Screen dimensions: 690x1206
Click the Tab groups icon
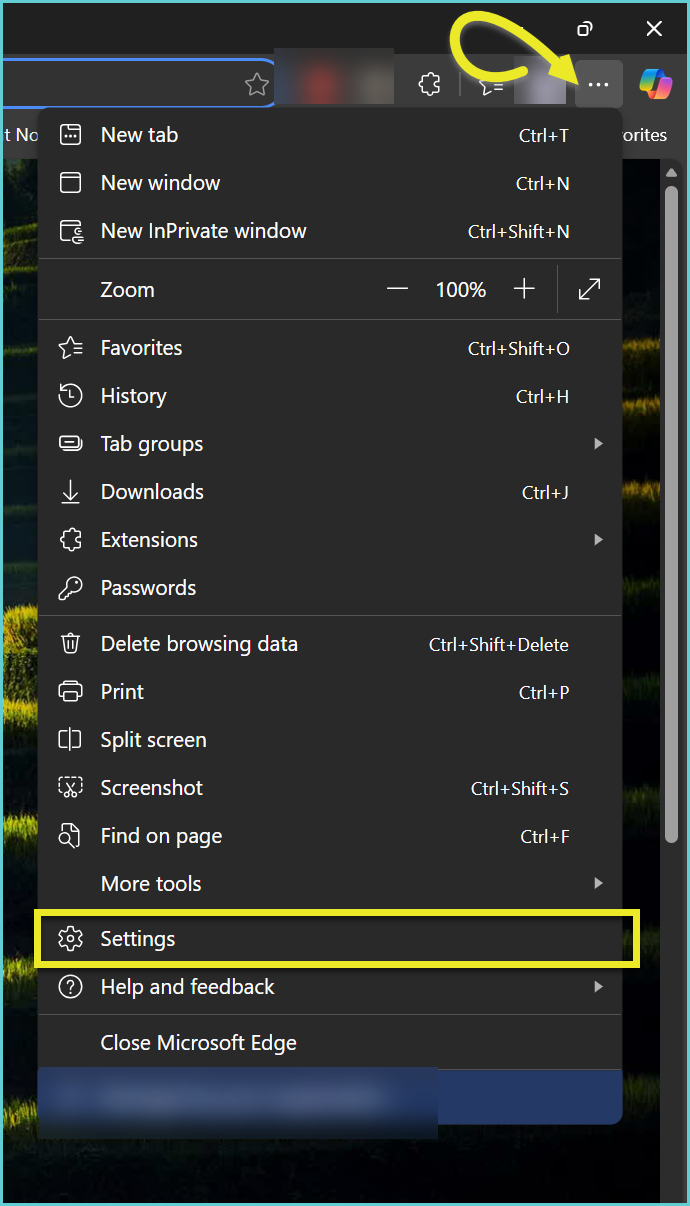[x=70, y=444]
